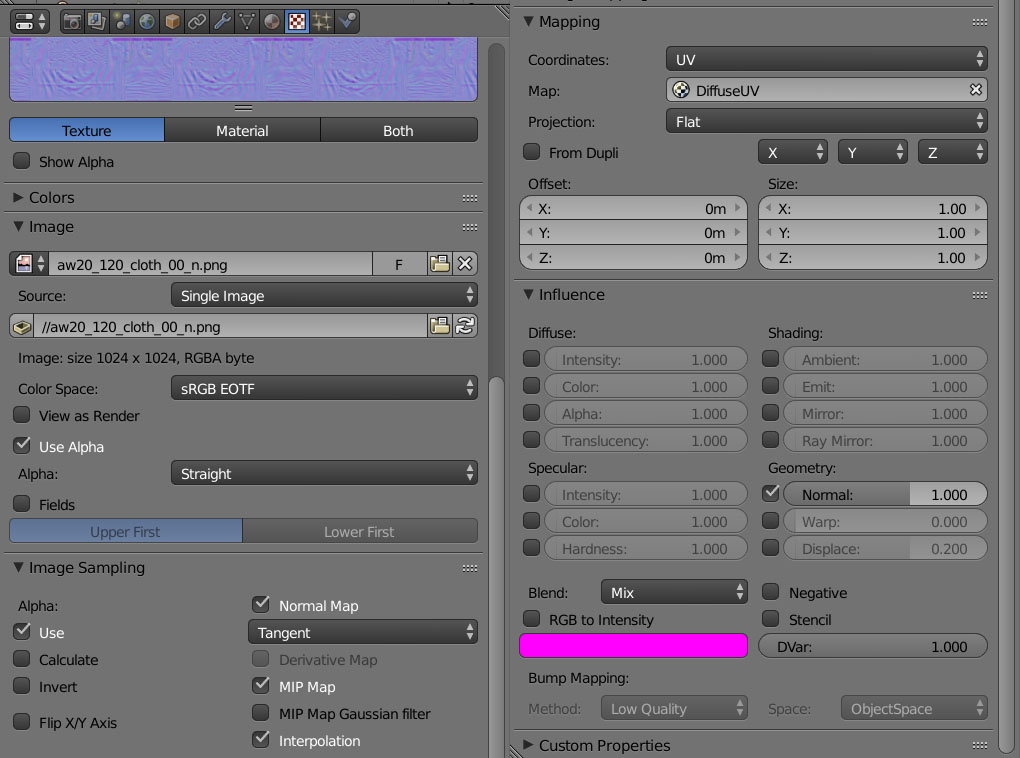Open the Coordinates UV dropdown
Viewport: 1020px width, 758px height.
click(826, 59)
